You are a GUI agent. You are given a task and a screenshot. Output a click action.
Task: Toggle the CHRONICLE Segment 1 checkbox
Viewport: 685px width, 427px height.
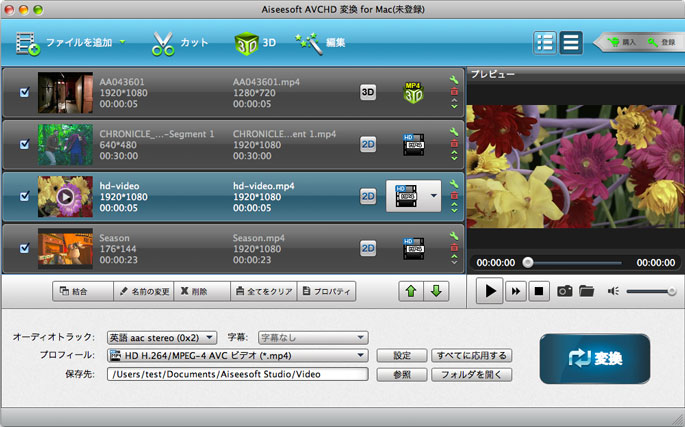[25, 144]
